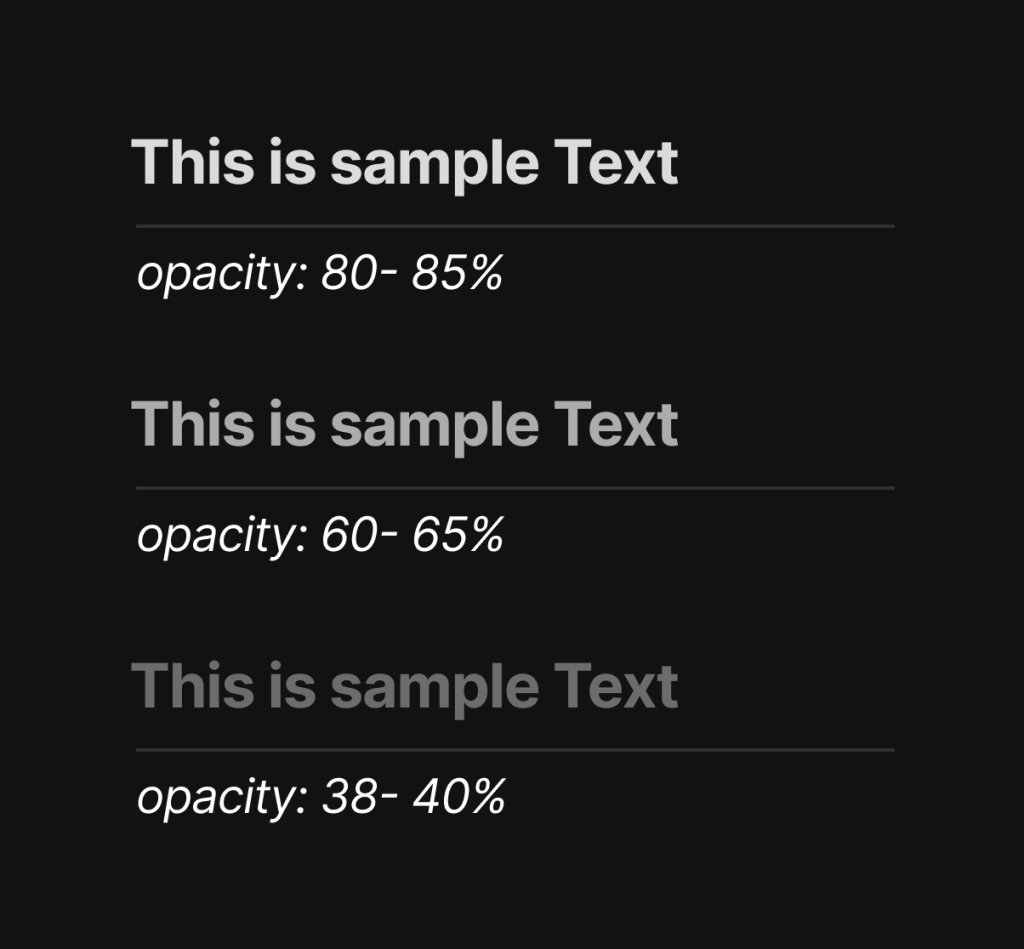Click the word 'This' in the dimmest heading
The height and width of the screenshot is (949, 1024).
pyautogui.click(x=193, y=685)
